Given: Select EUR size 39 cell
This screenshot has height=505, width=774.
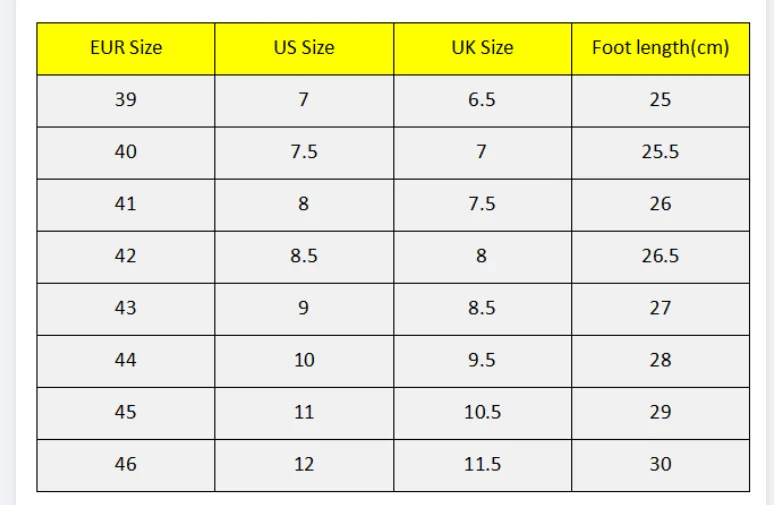Looking at the screenshot, I should [126, 100].
